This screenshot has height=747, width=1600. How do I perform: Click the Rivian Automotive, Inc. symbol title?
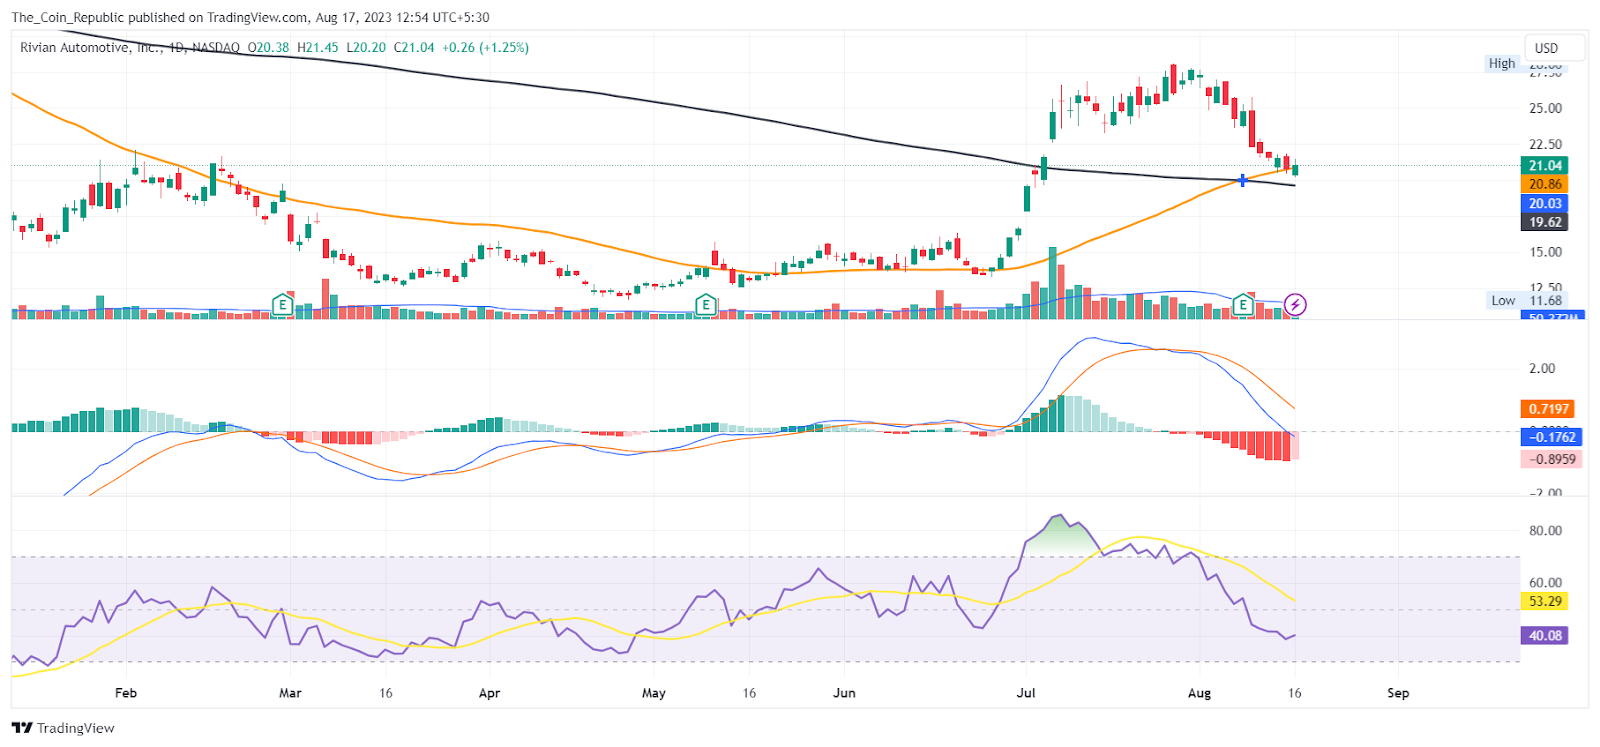(x=92, y=47)
